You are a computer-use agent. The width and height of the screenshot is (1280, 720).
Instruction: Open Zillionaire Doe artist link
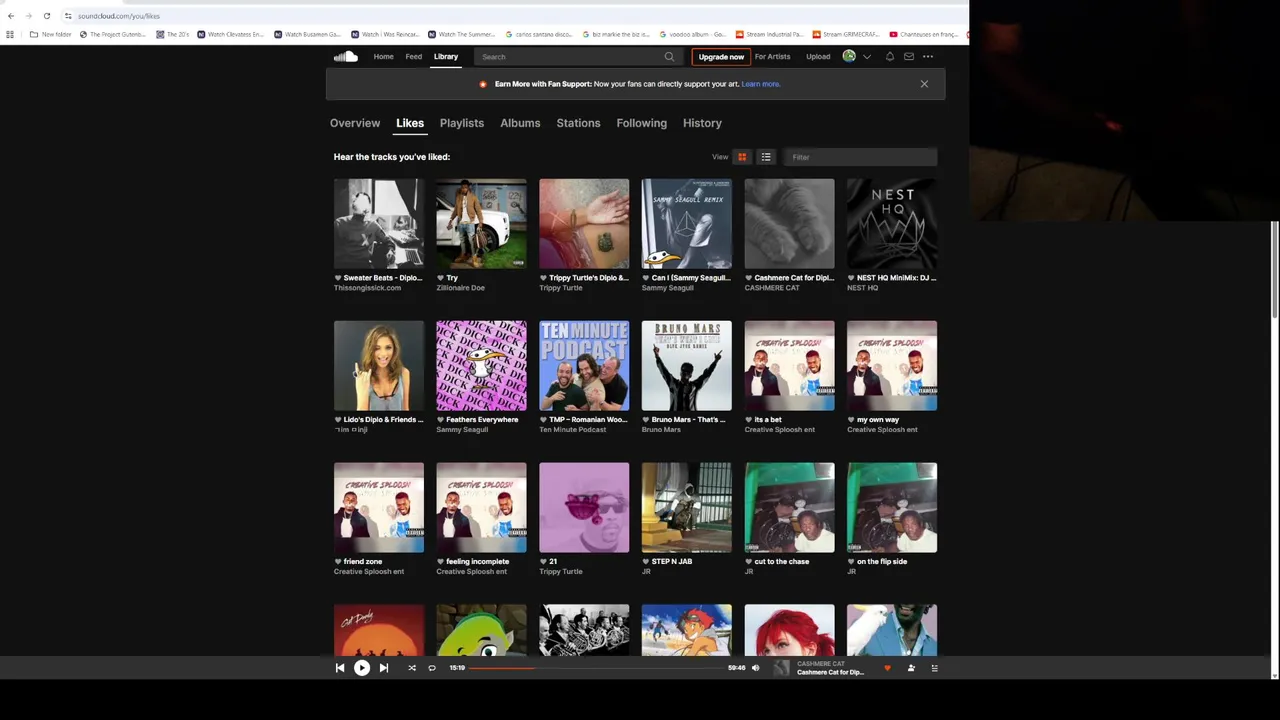pos(460,288)
